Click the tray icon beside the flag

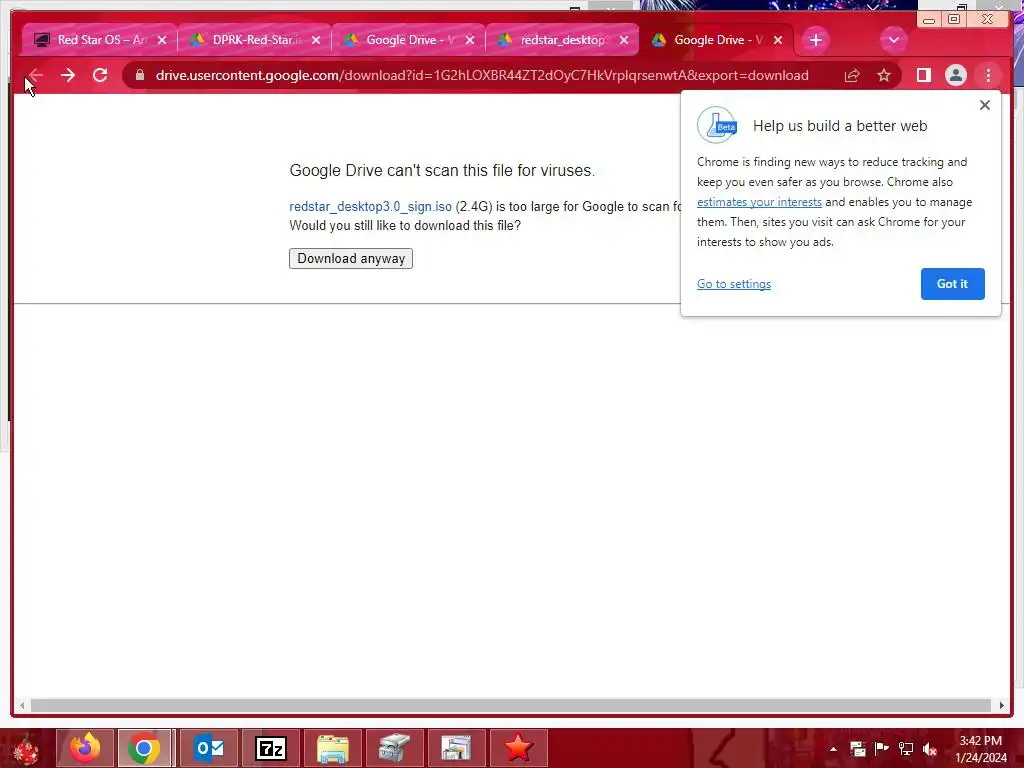(857, 749)
